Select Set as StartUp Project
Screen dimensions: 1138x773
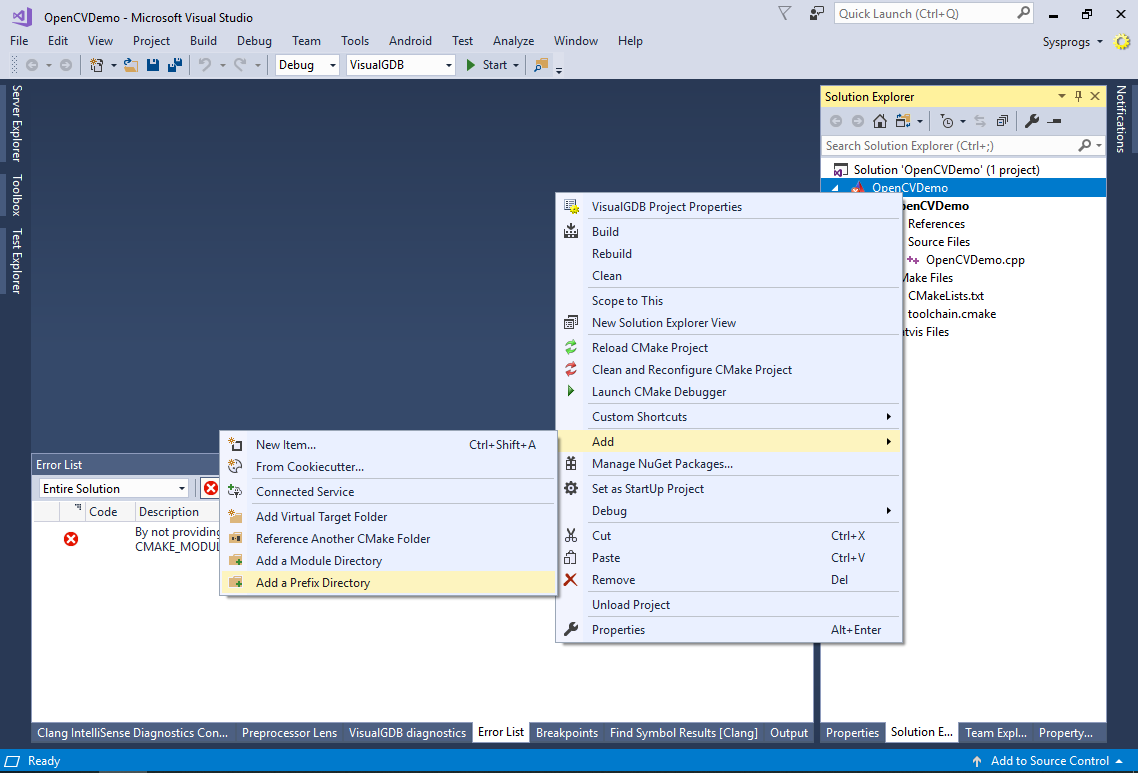729,488
